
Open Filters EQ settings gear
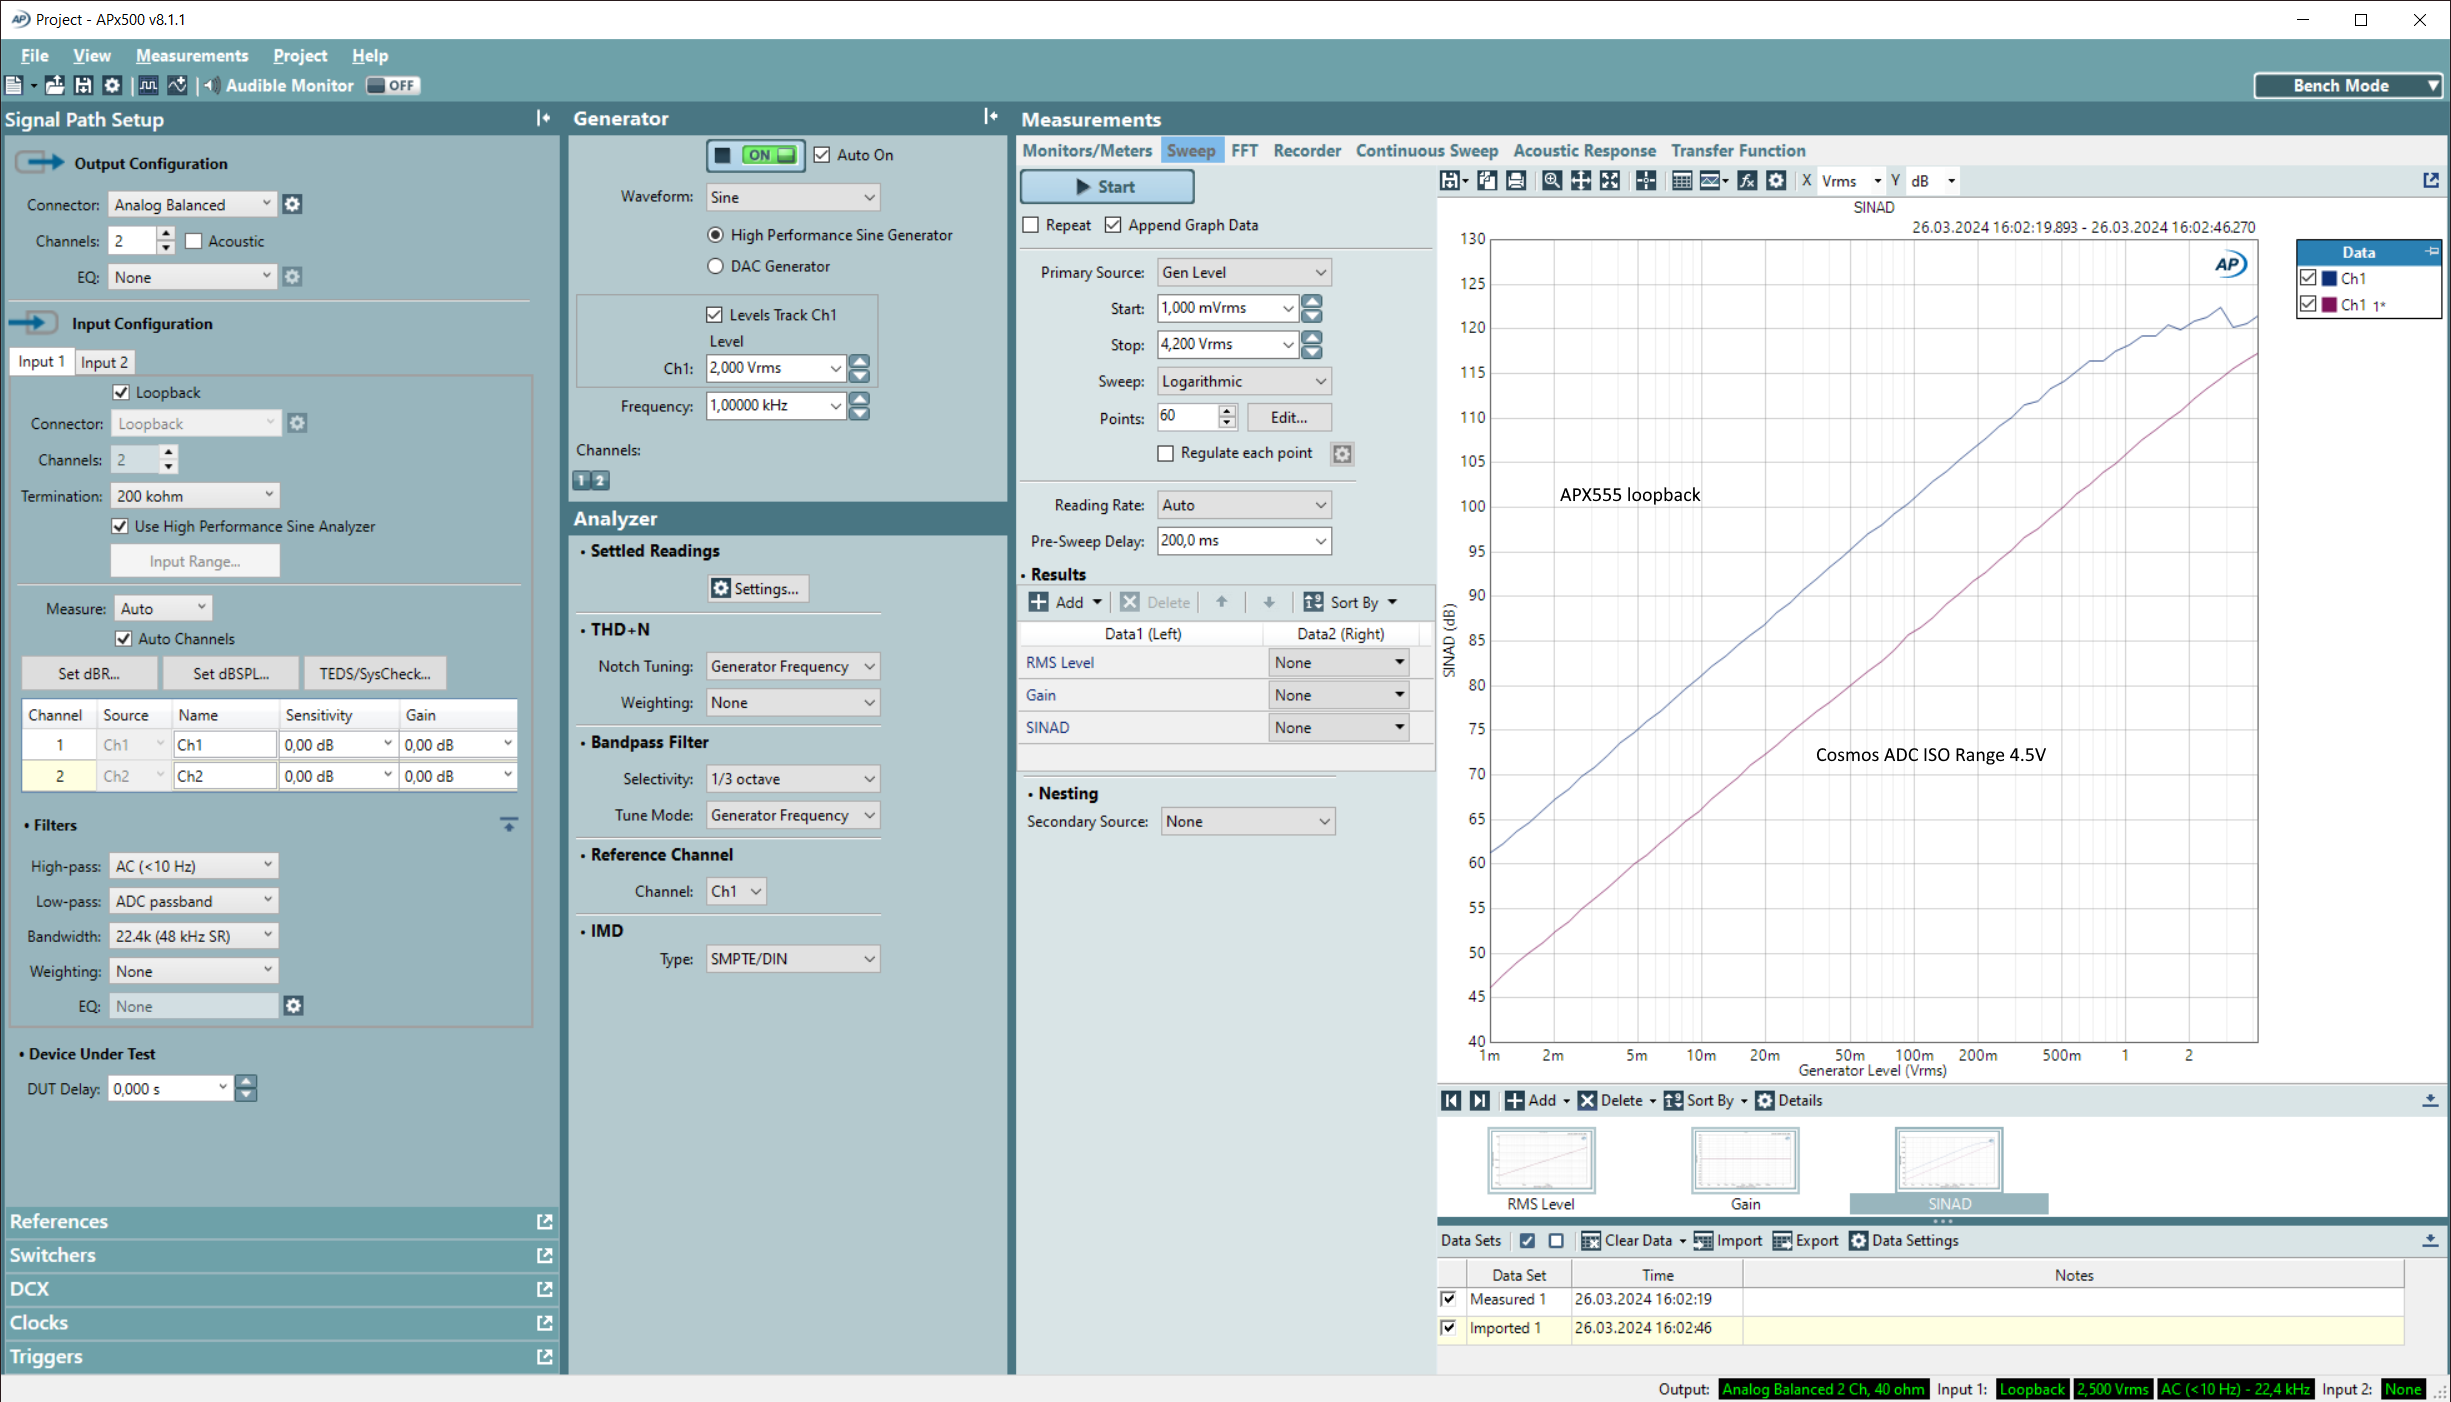[293, 1006]
